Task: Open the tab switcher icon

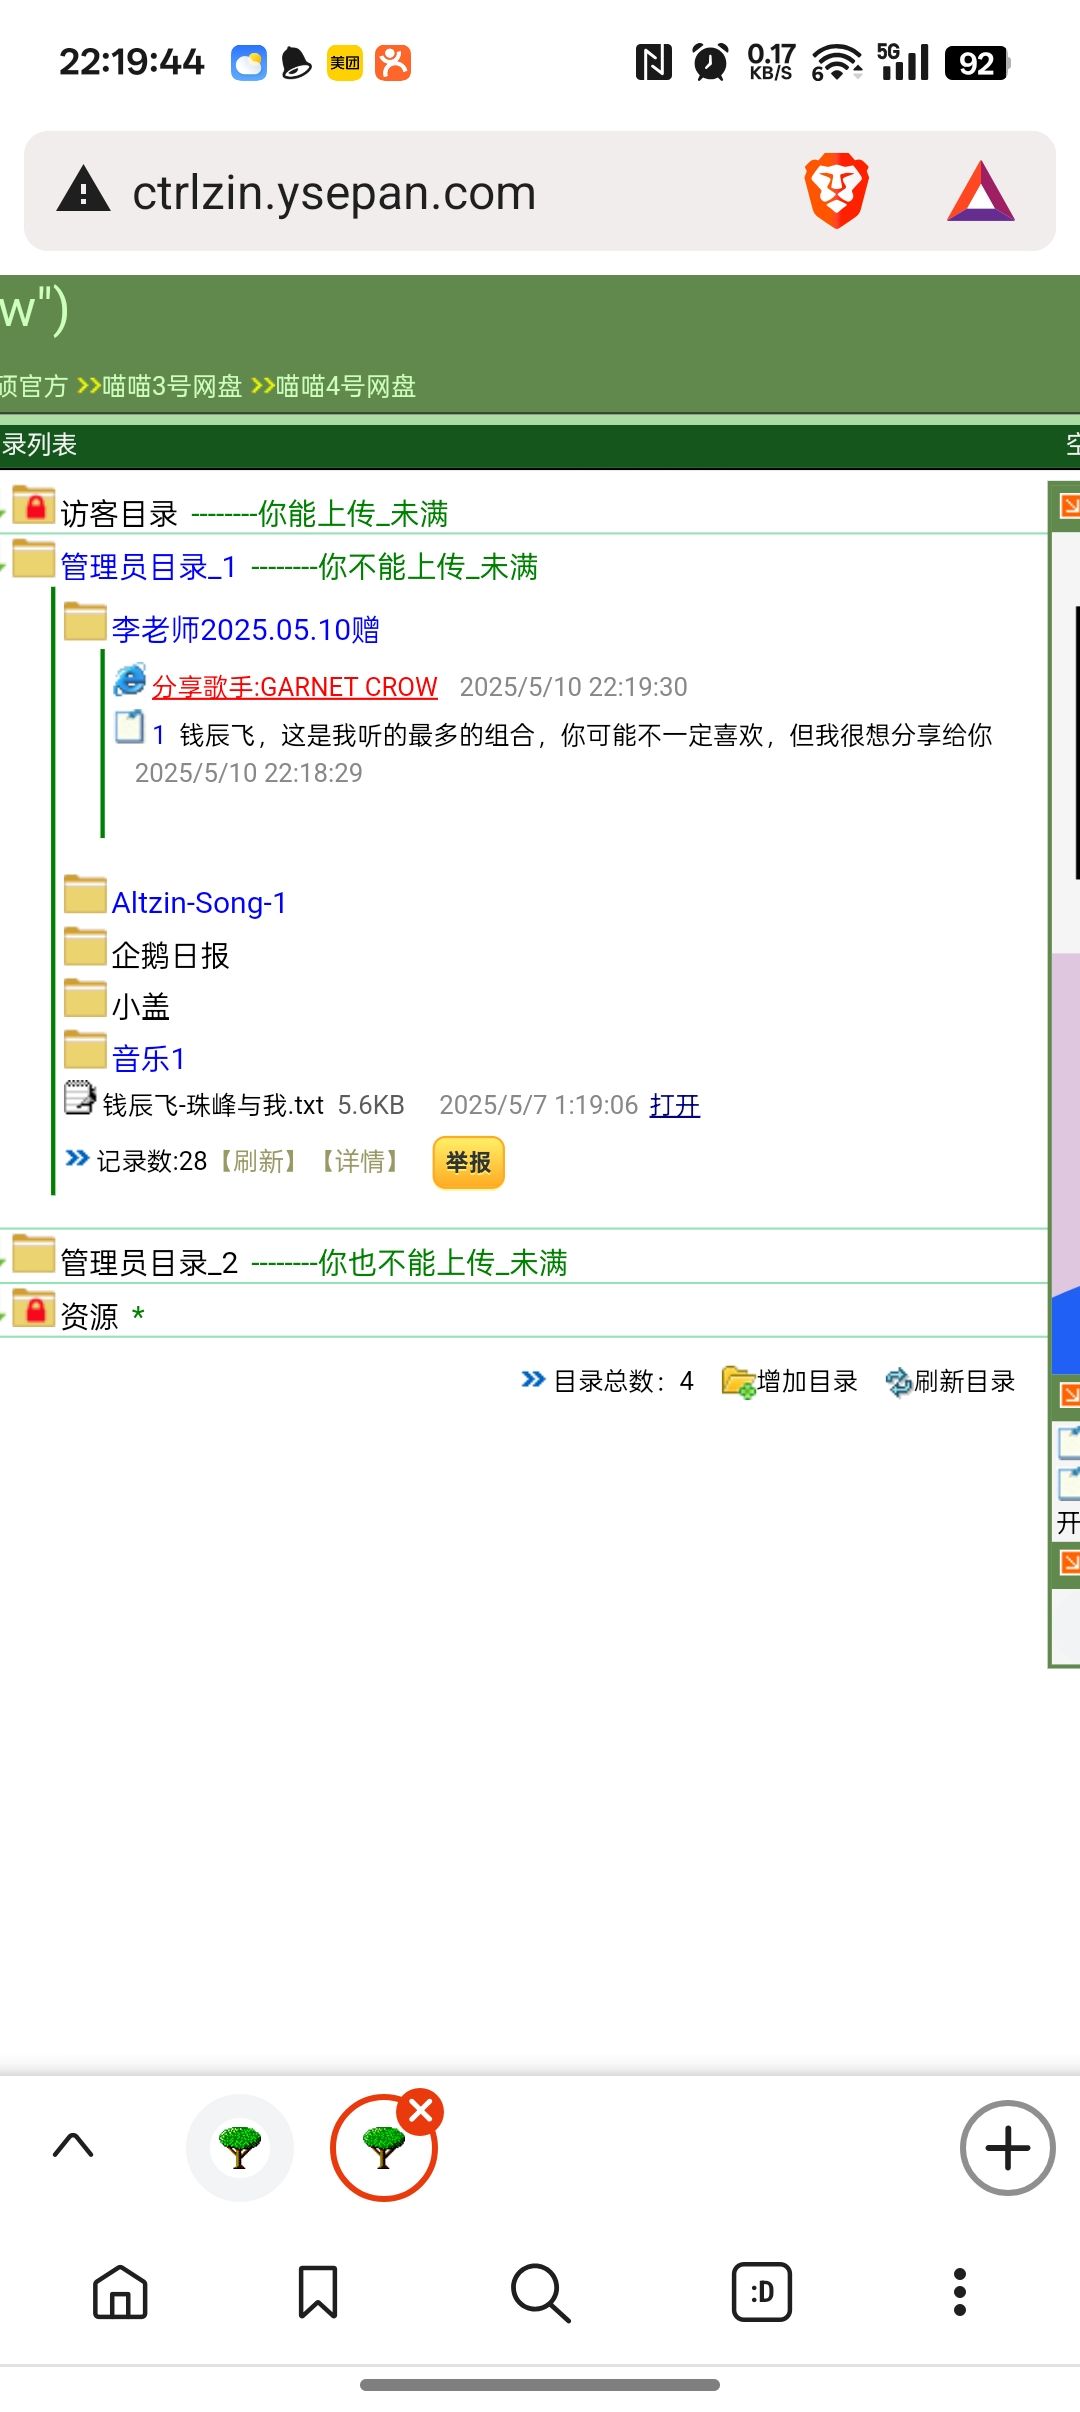Action: click(761, 2291)
